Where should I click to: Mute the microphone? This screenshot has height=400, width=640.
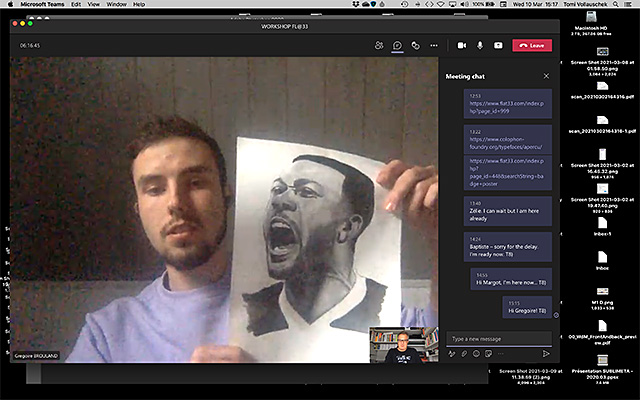click(480, 45)
